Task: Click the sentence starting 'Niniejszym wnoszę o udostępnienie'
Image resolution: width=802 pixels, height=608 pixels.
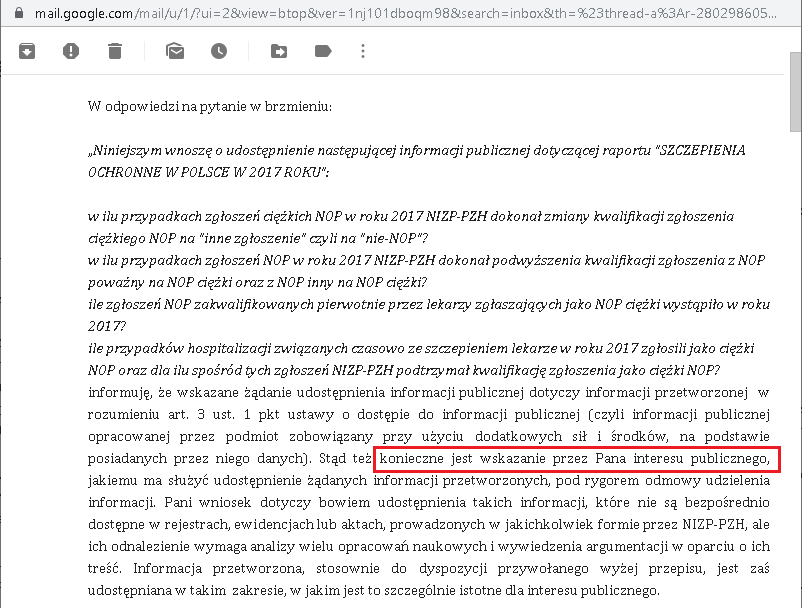Action: [250, 151]
